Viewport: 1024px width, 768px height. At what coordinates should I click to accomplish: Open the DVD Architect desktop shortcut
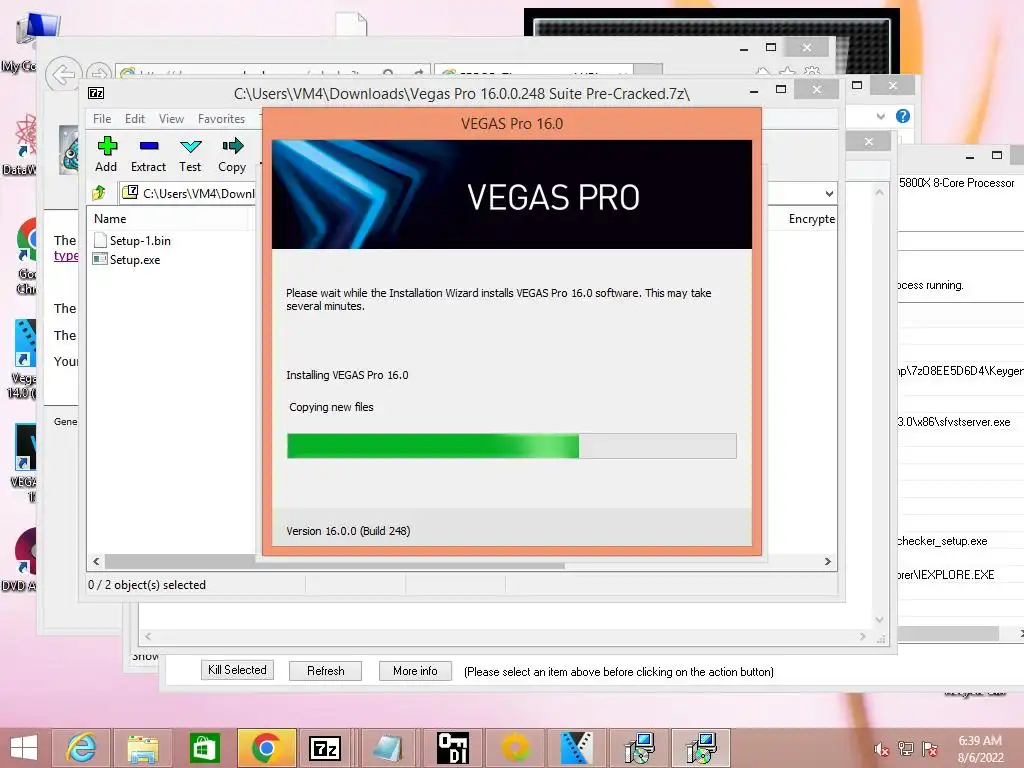(20, 560)
